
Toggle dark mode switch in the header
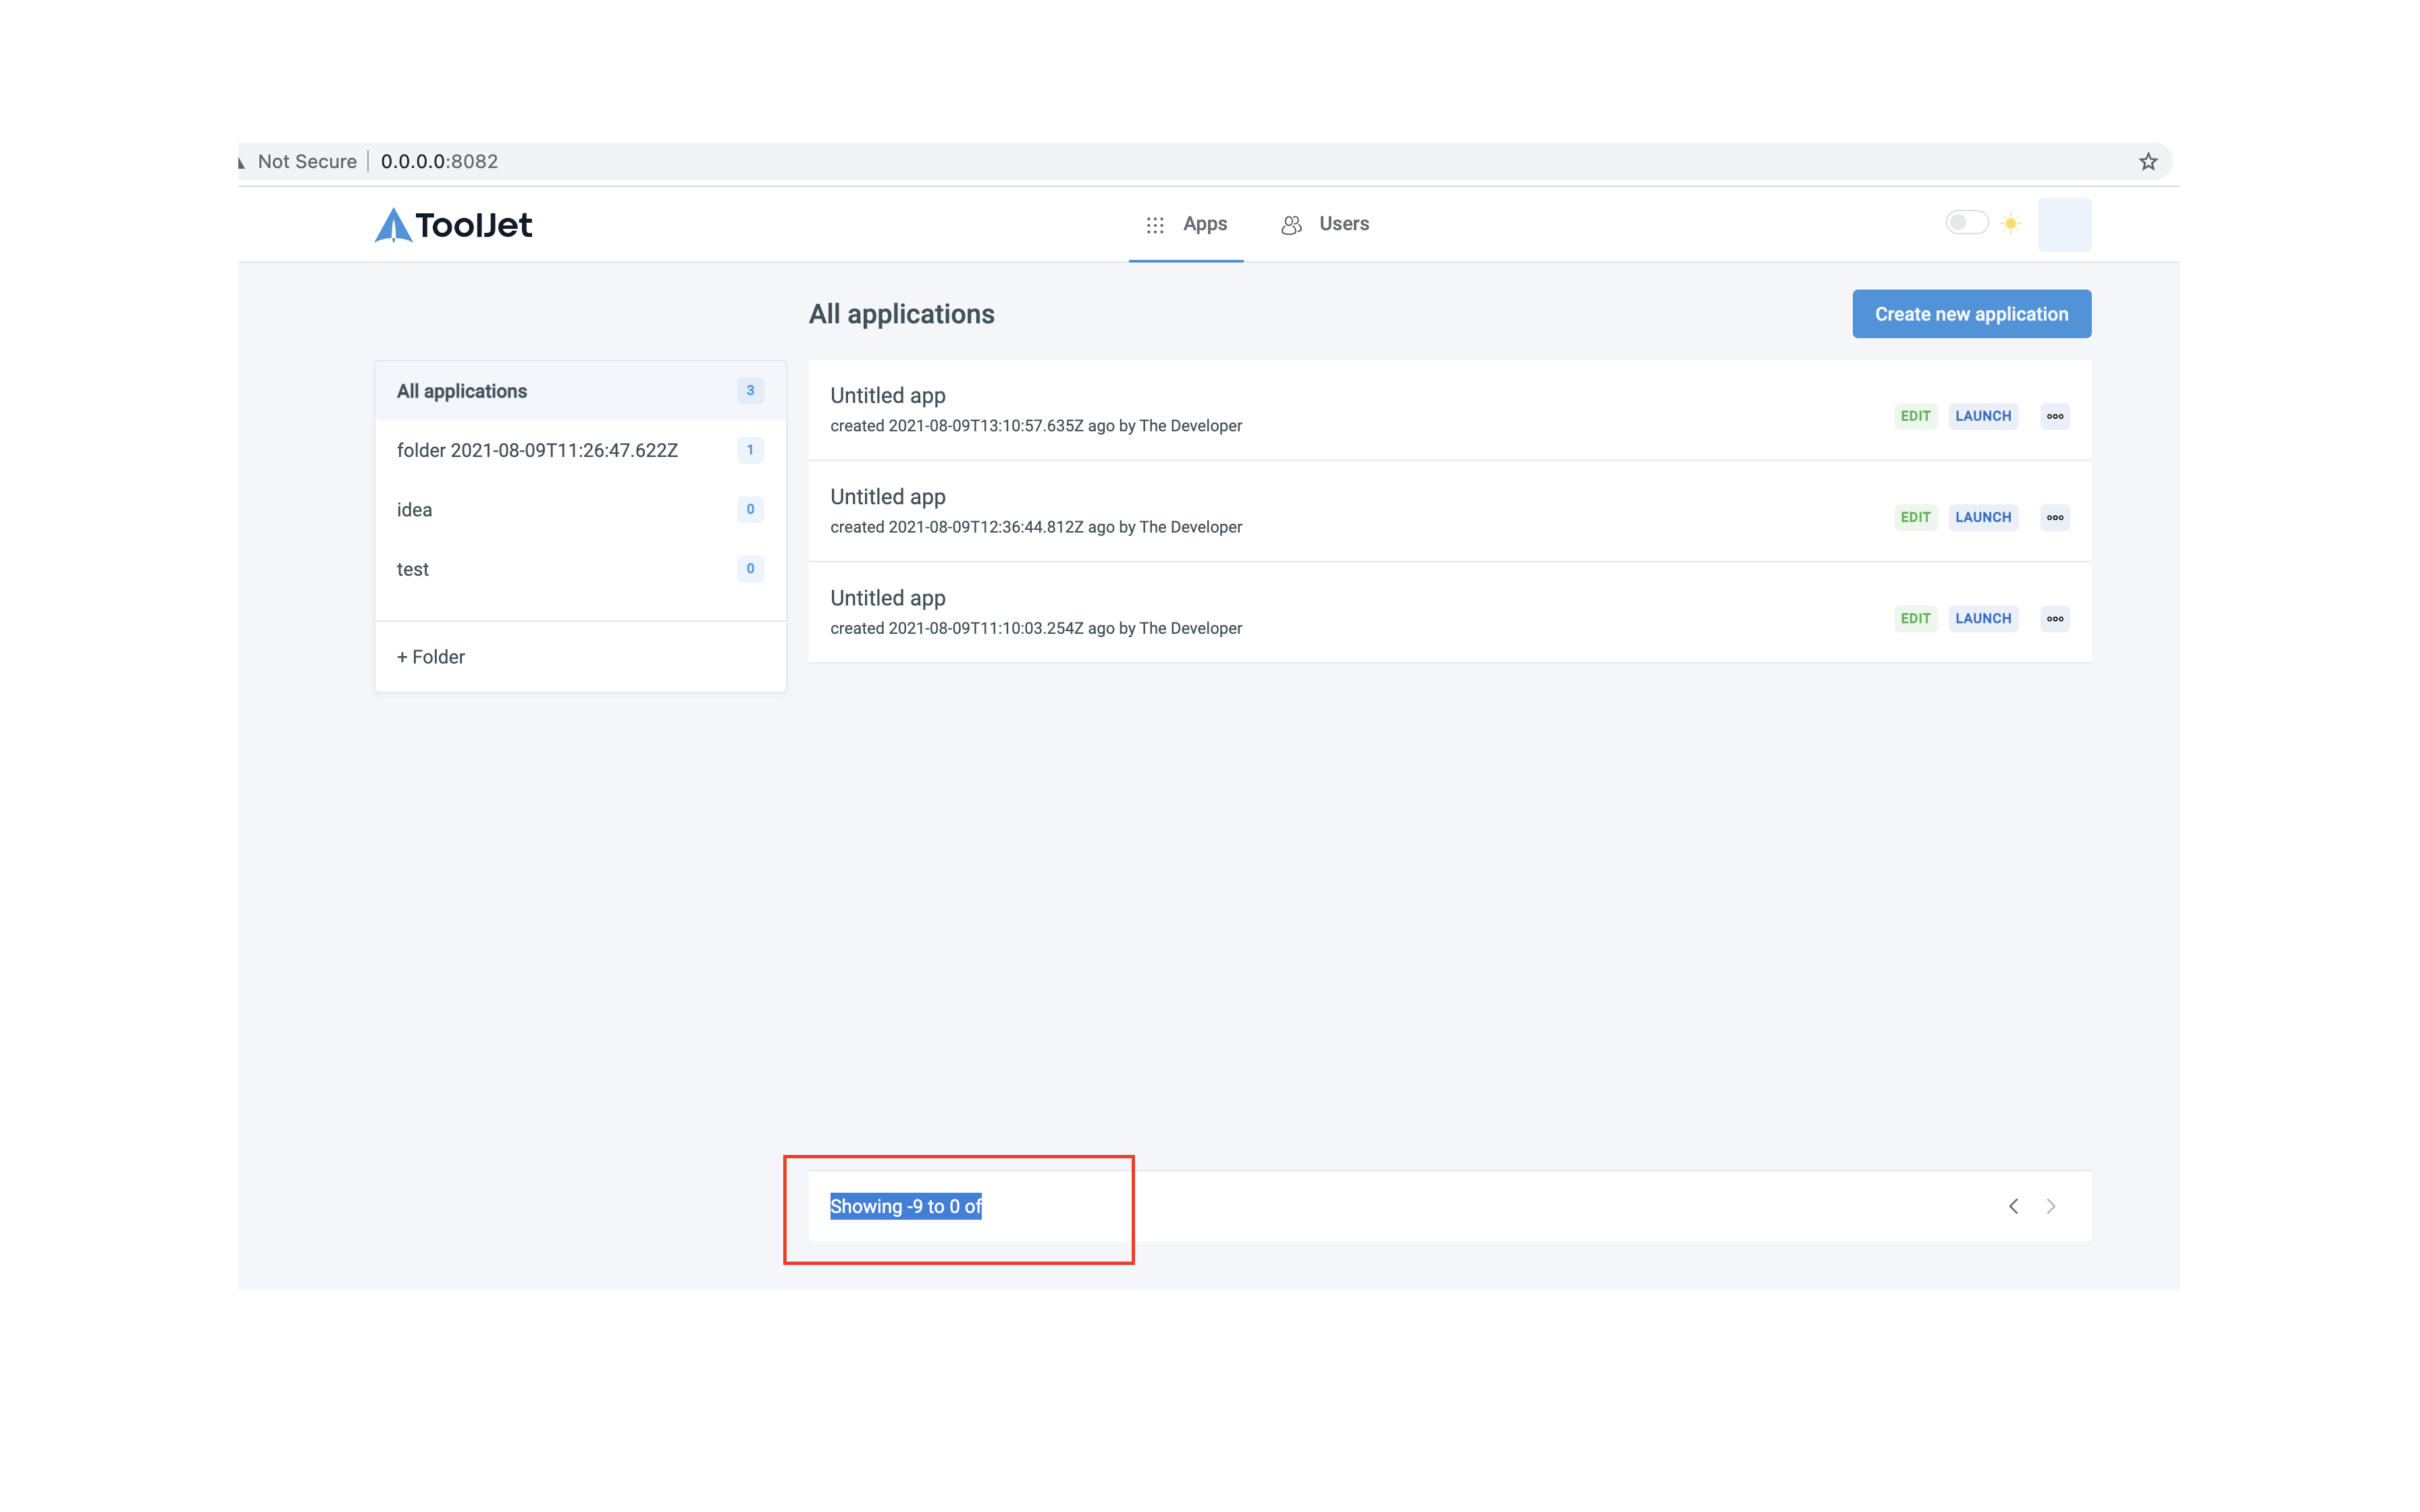[1968, 222]
